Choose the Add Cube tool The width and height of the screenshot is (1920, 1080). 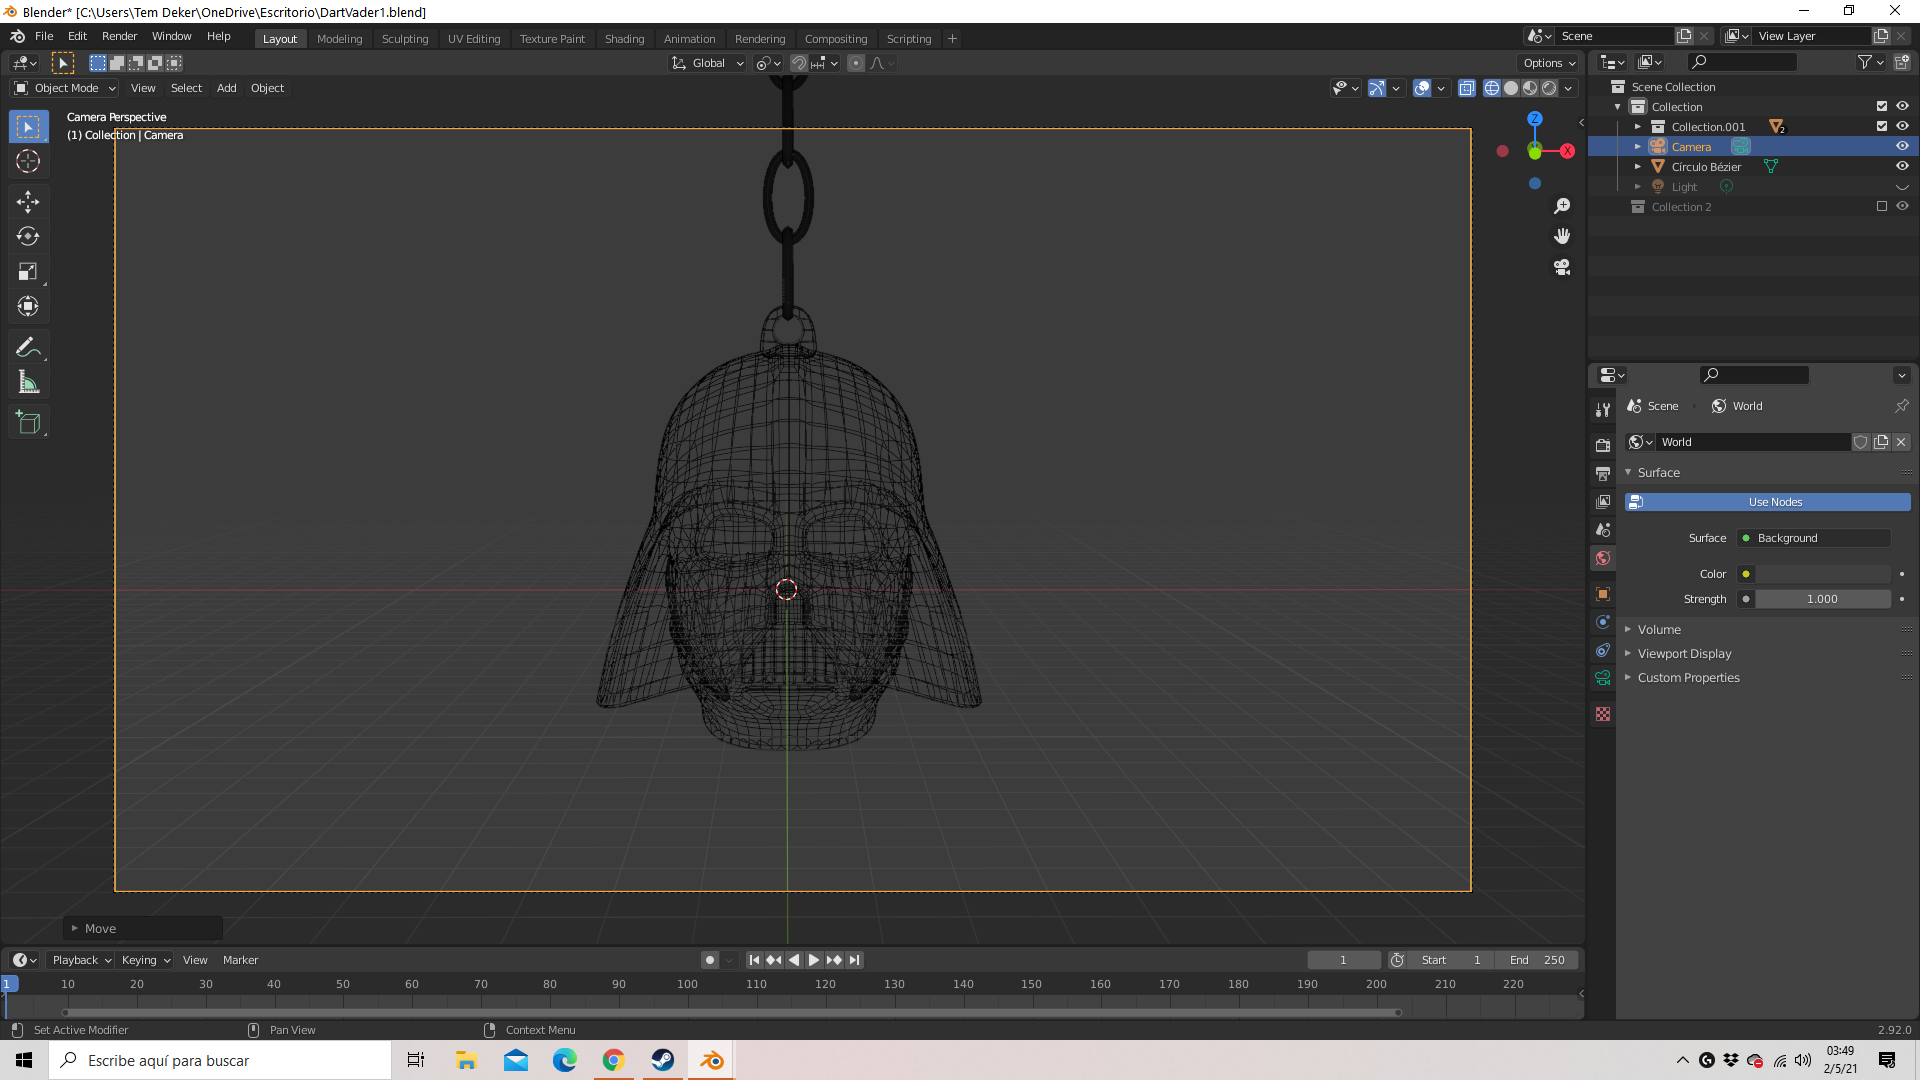coord(28,423)
